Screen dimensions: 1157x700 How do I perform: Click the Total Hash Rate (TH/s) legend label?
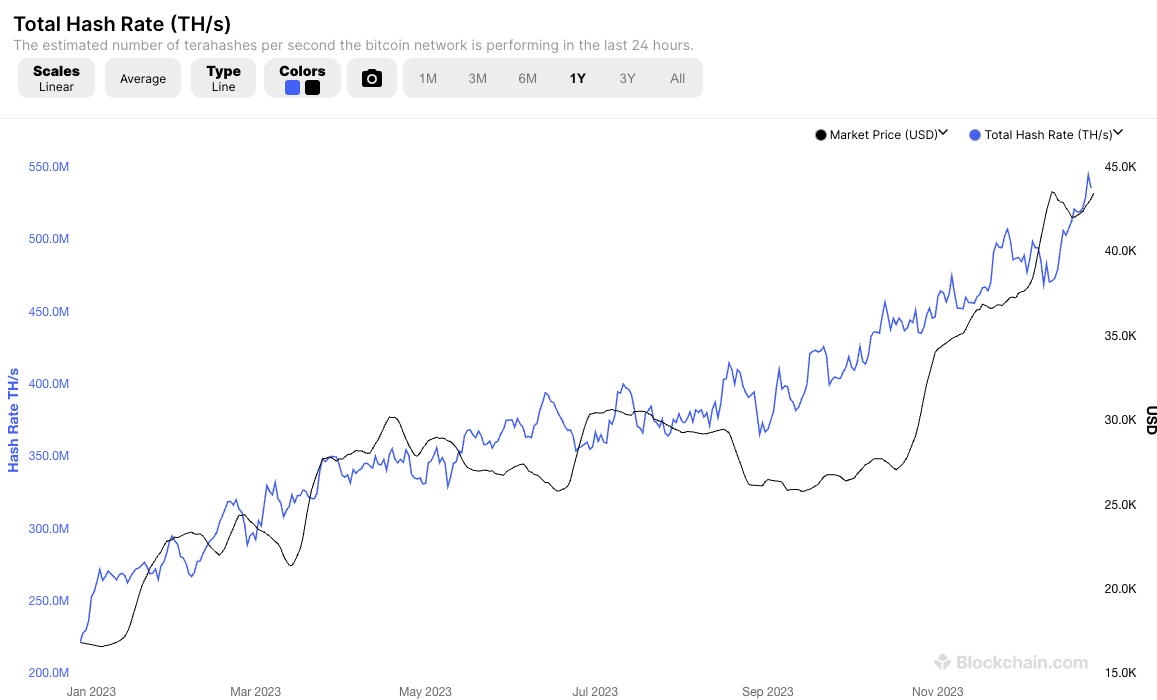[x=1049, y=135]
